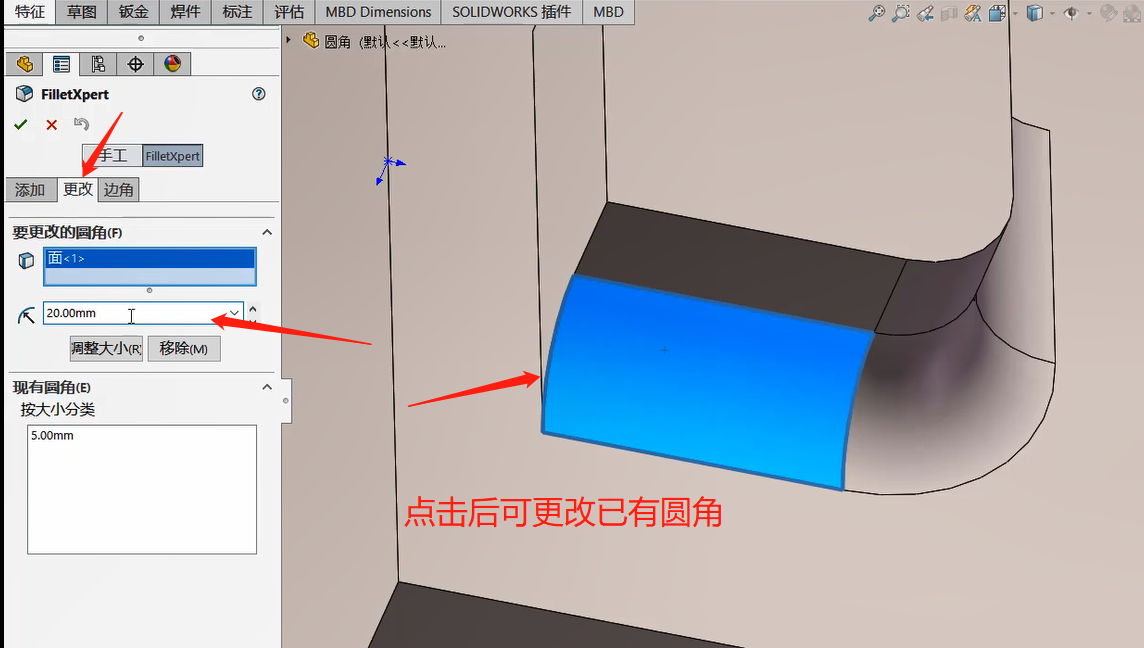1144x648 pixels.
Task: Open the FeatureManager design tree tab icon
Action: click(x=25, y=64)
